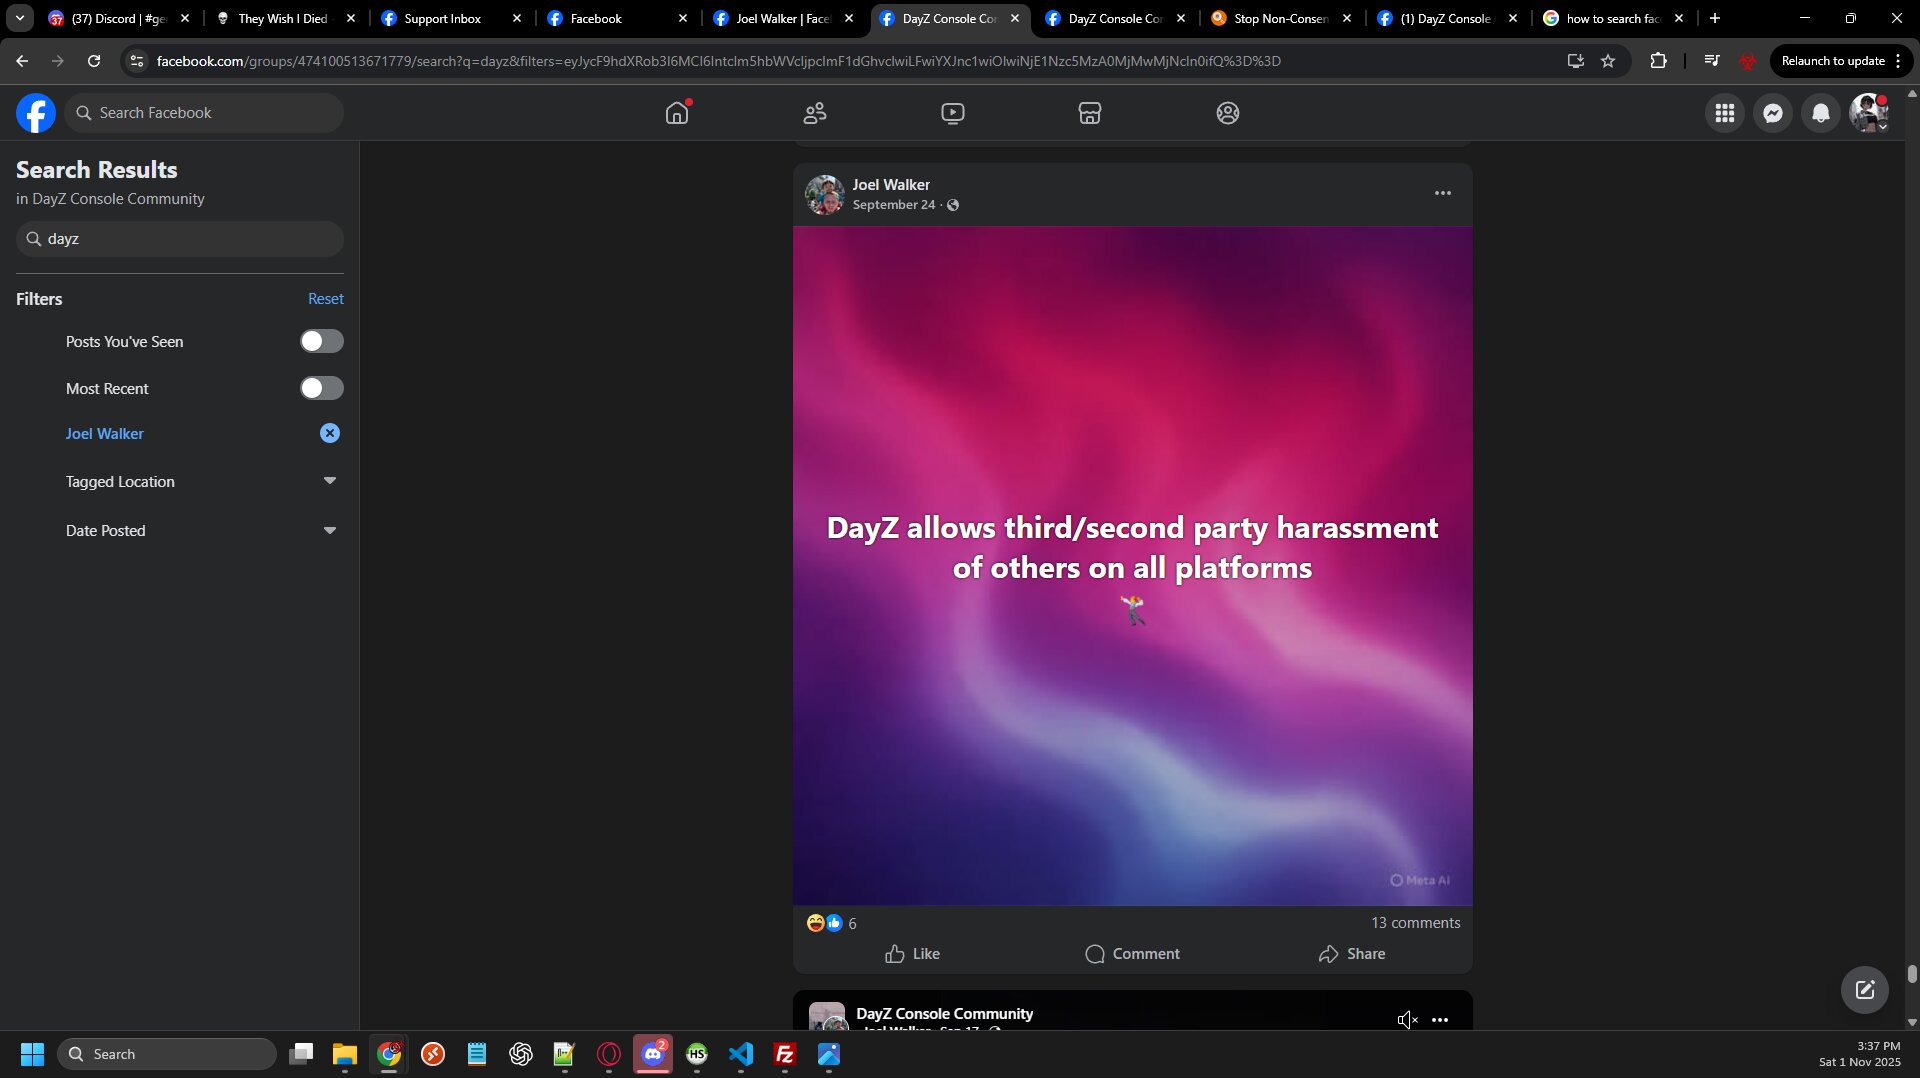The image size is (1920, 1078).
Task: Open Visual Studio Code from the taskbar
Action: point(741,1054)
